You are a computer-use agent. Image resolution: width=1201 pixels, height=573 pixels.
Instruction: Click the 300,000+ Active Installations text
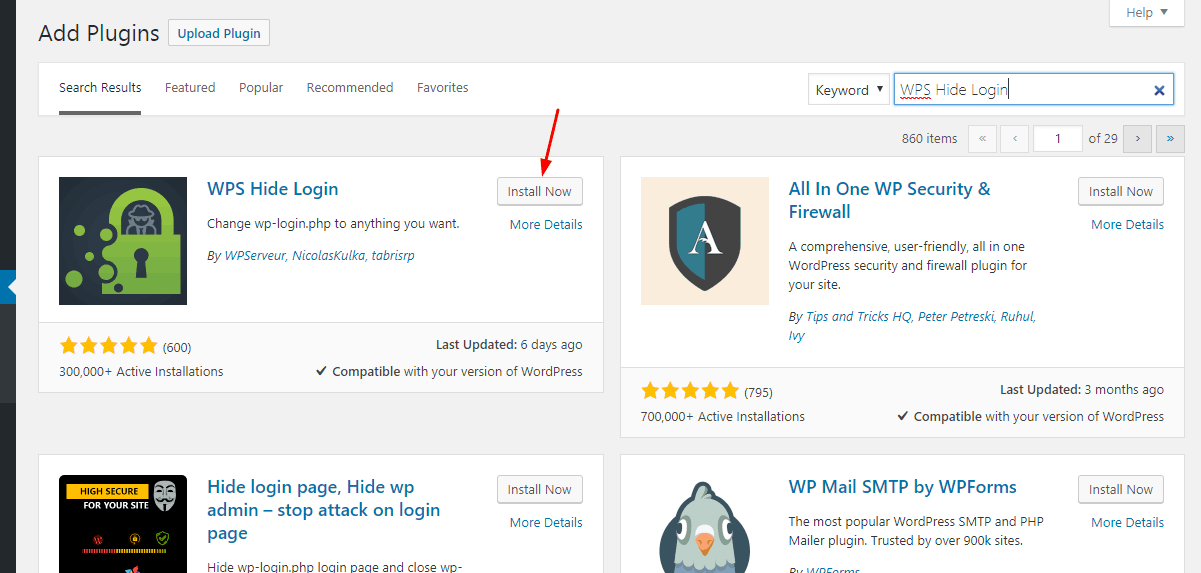(x=141, y=371)
